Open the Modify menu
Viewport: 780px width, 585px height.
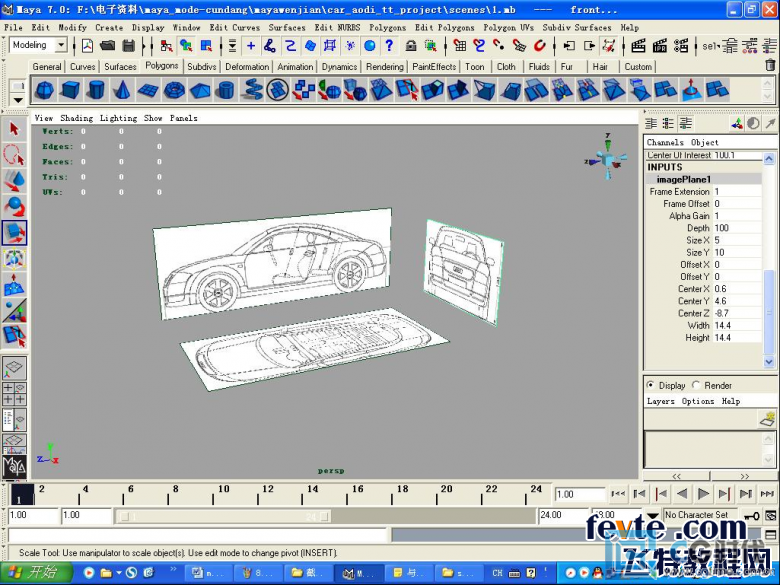click(x=73, y=27)
